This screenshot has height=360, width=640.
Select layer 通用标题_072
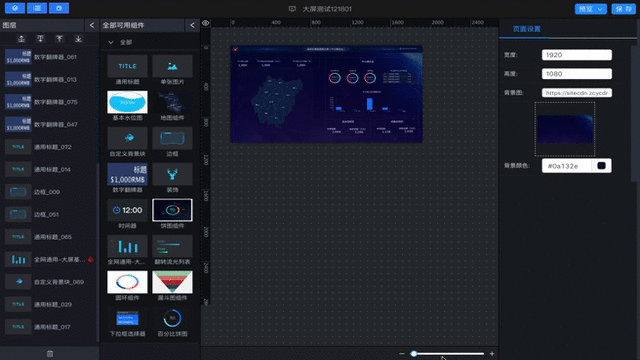pyautogui.click(x=49, y=147)
